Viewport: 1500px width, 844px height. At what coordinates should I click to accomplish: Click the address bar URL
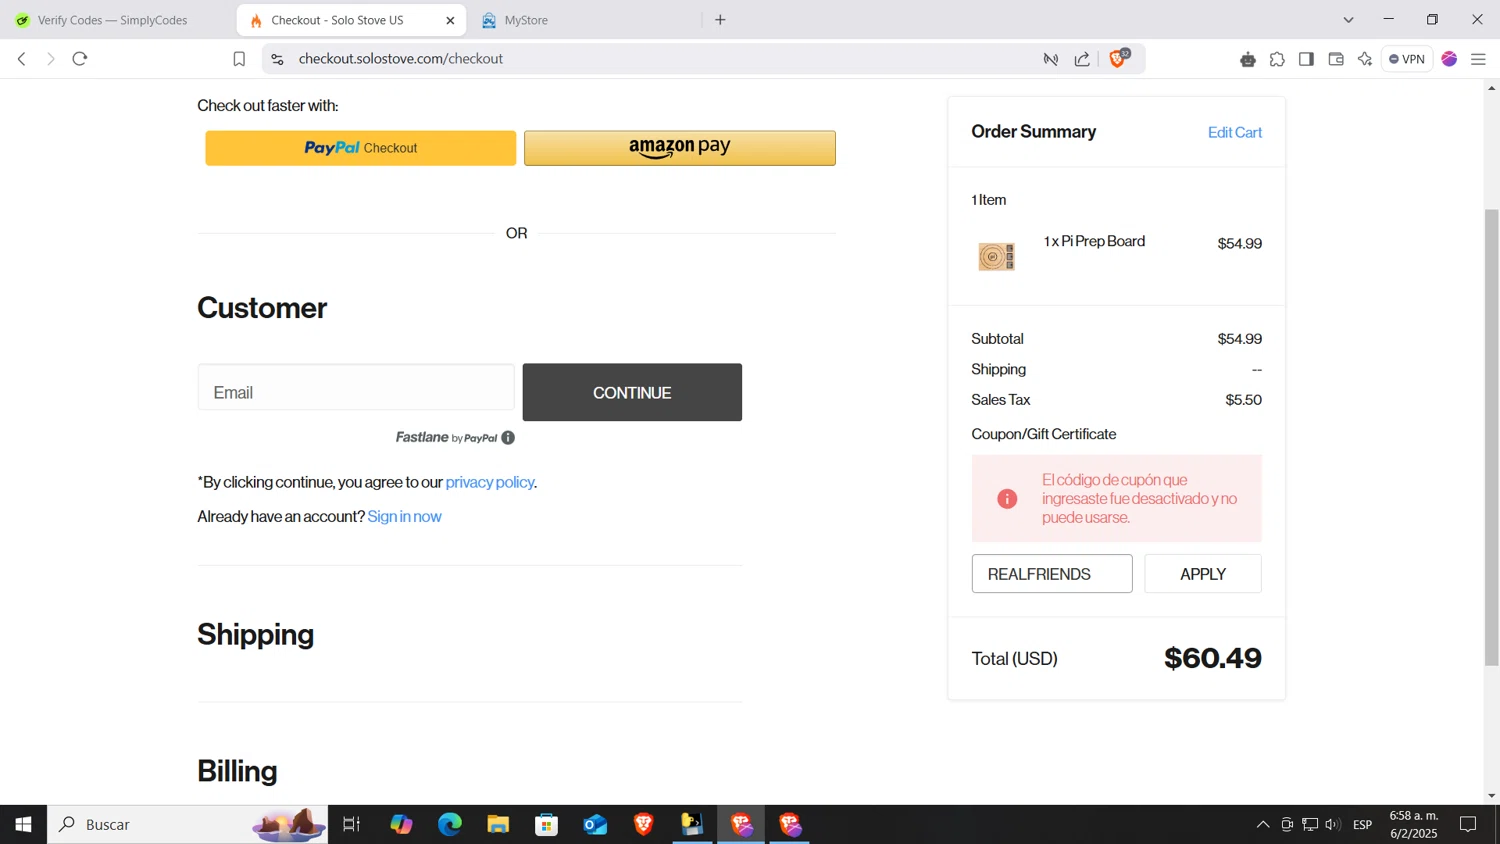pos(400,59)
